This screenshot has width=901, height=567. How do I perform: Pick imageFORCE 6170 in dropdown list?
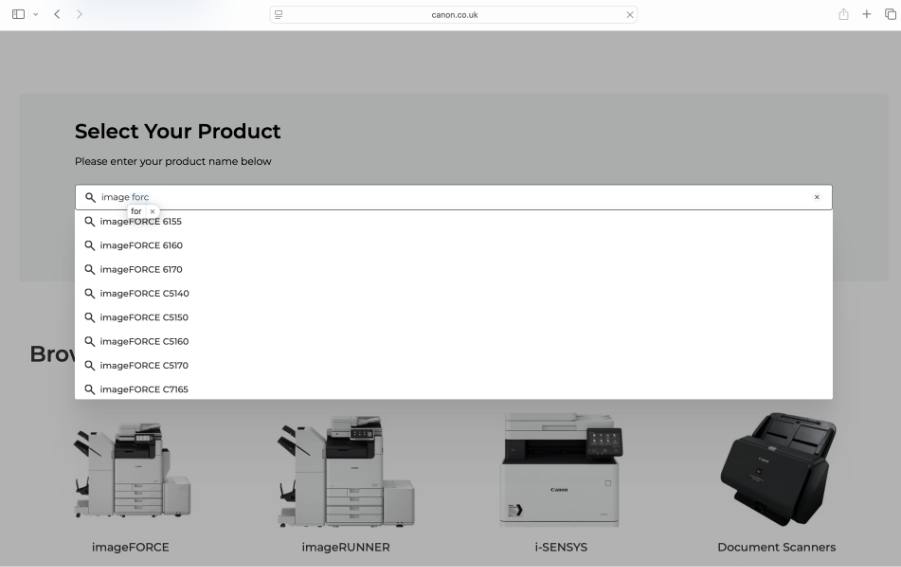(x=140, y=270)
